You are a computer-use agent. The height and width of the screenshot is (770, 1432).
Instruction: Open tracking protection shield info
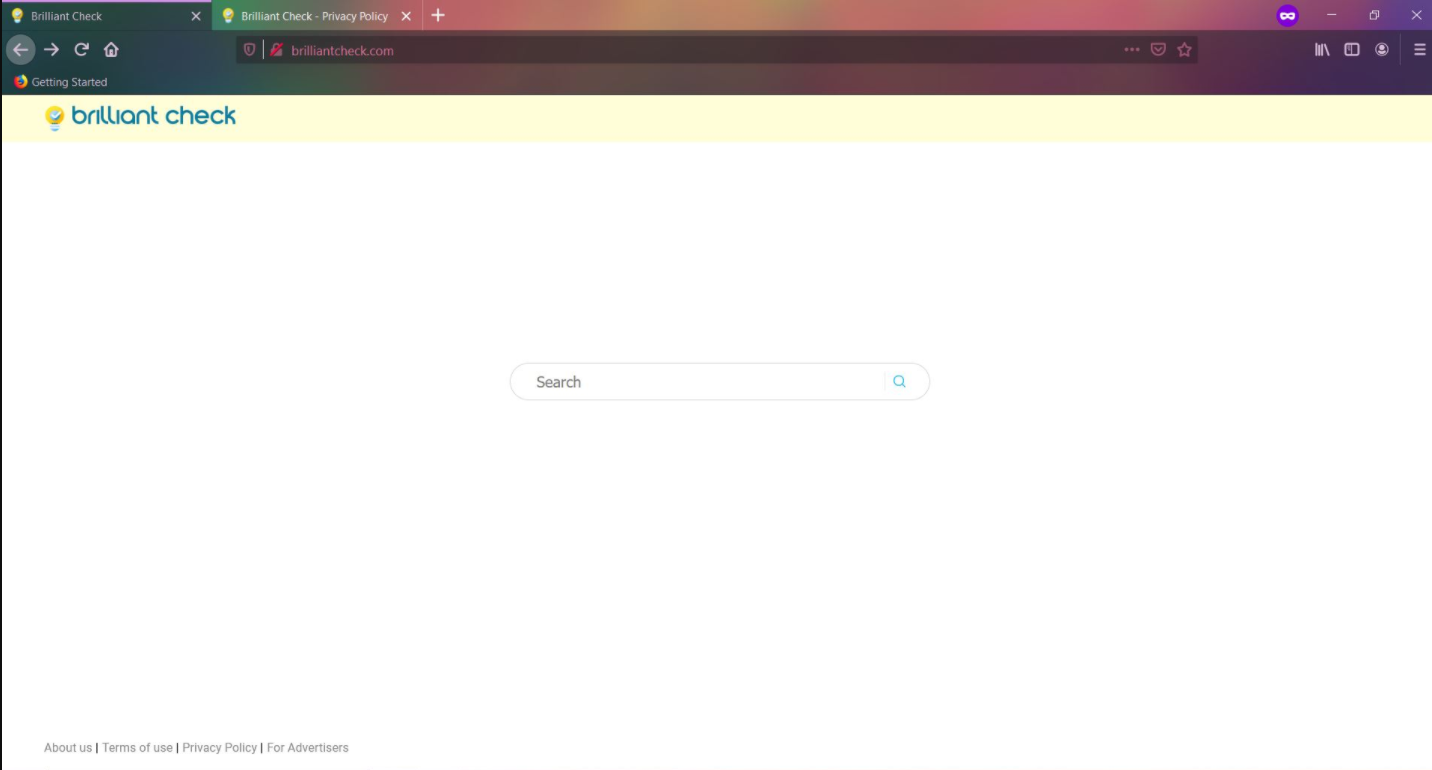point(249,50)
